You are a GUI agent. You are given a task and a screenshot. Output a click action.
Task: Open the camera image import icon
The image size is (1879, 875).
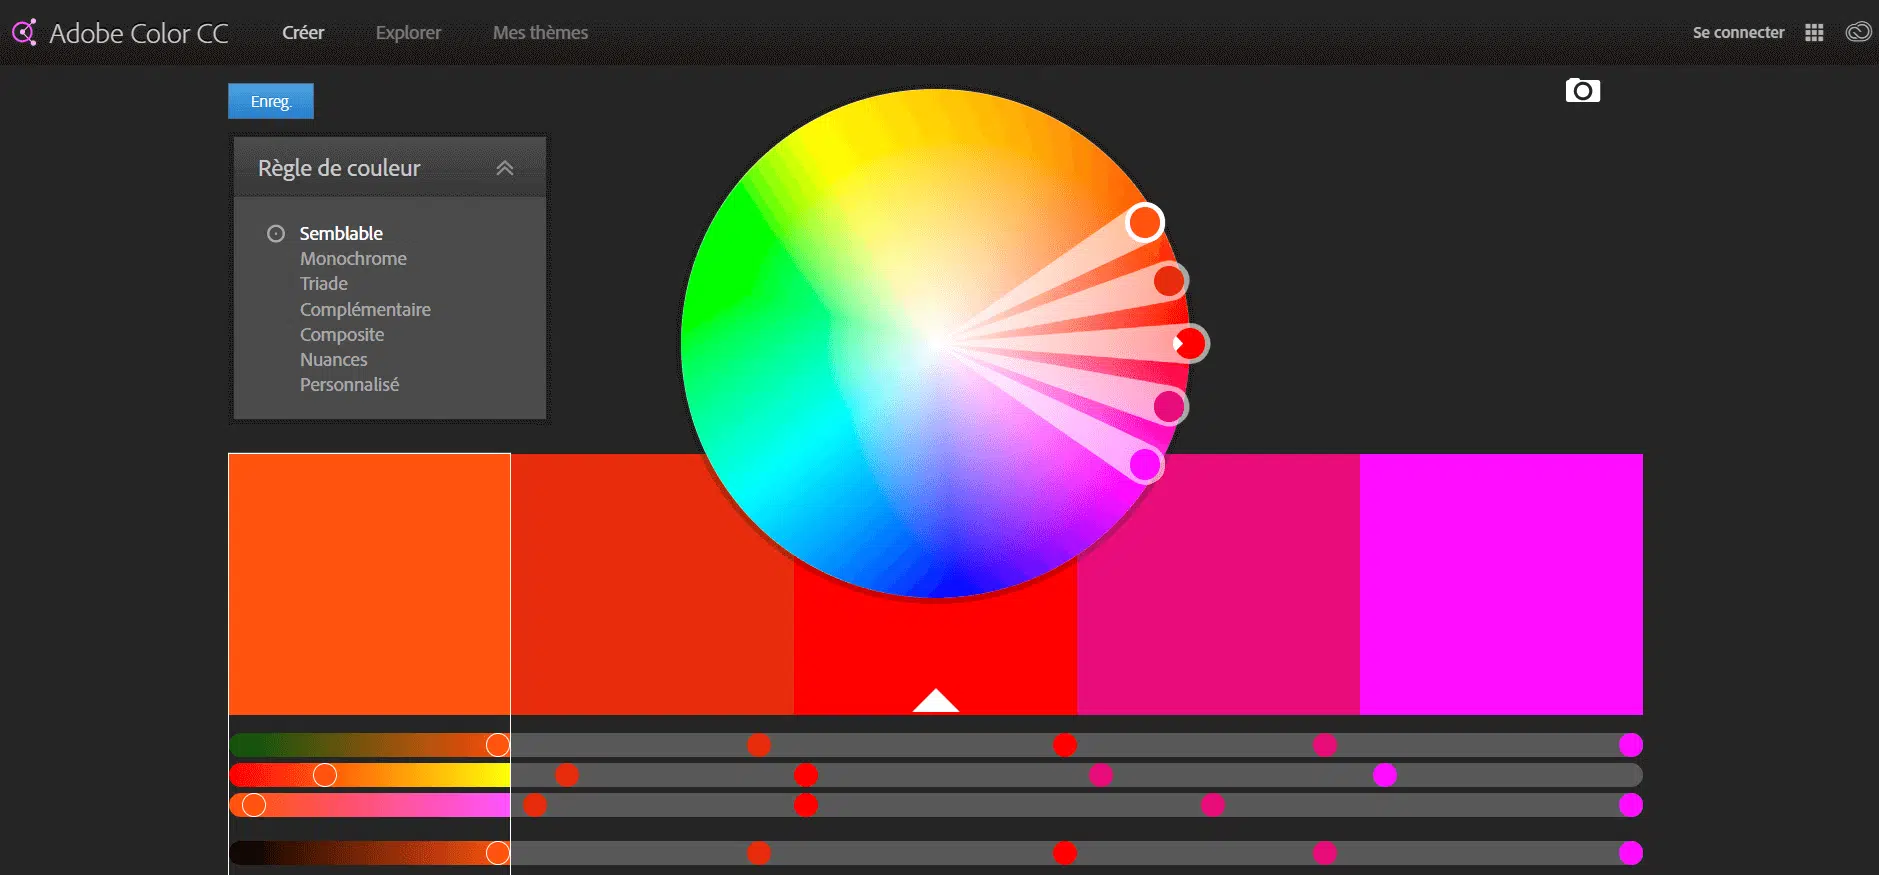[x=1582, y=91]
